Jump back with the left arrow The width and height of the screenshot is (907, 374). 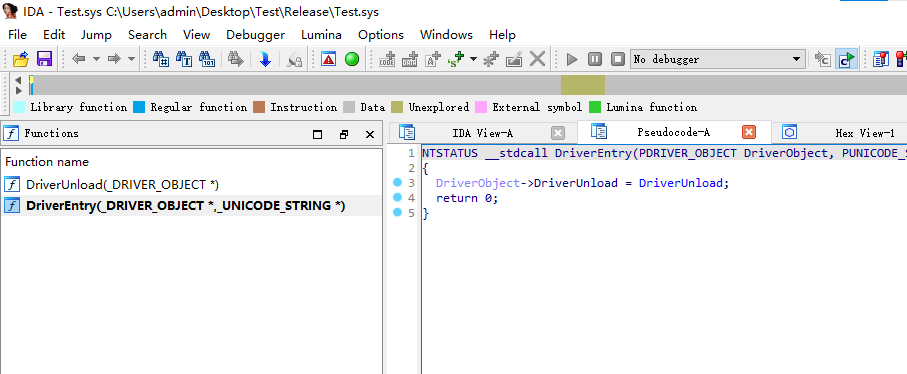point(79,59)
